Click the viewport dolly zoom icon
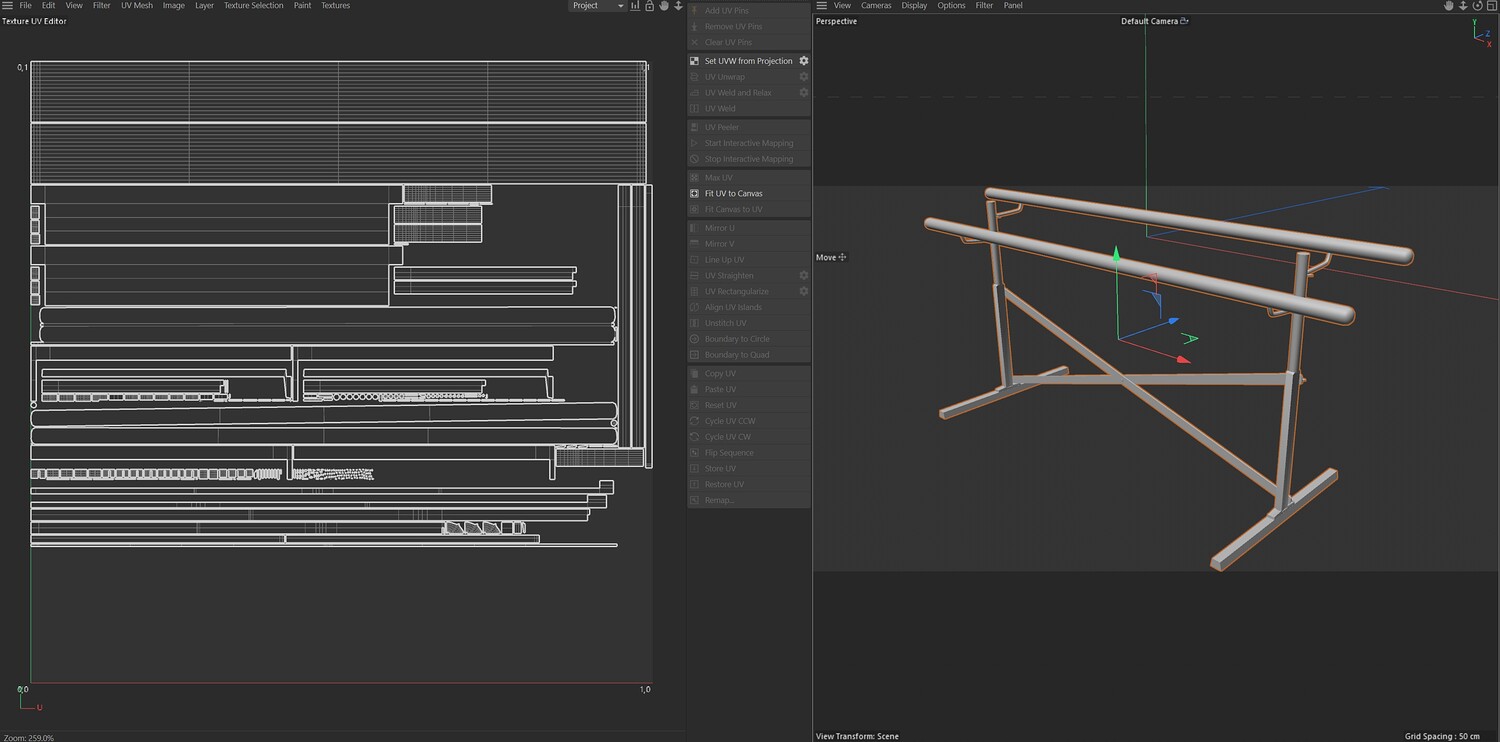The height and width of the screenshot is (742, 1500). coord(1462,6)
